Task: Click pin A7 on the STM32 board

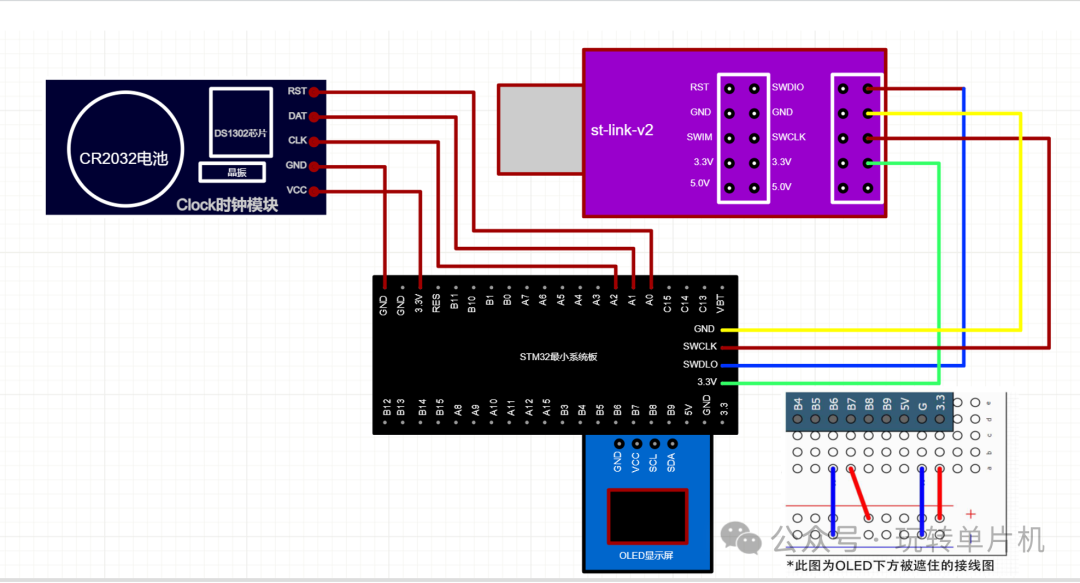Action: tap(525, 300)
